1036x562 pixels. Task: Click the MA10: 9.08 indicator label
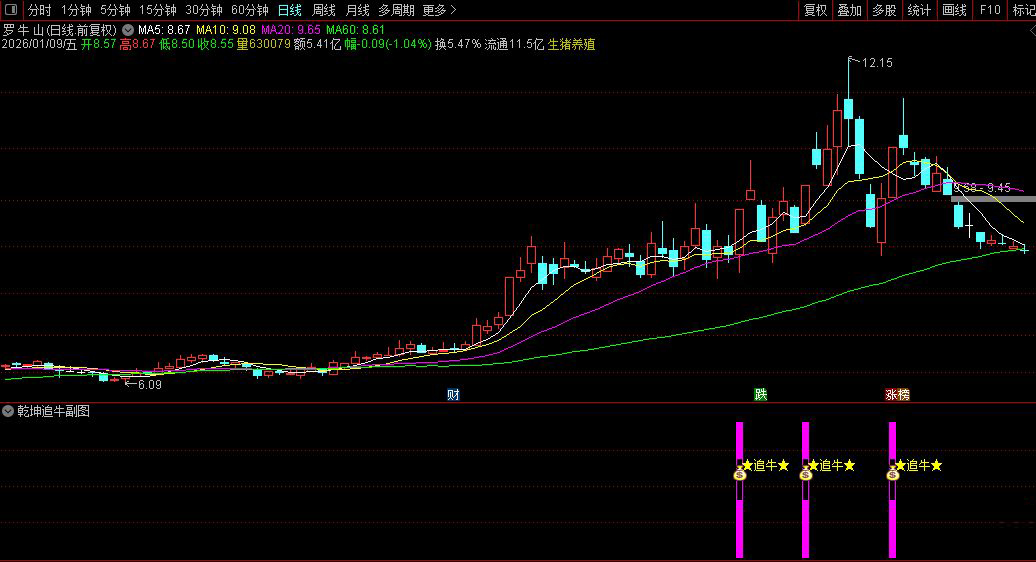coord(226,30)
